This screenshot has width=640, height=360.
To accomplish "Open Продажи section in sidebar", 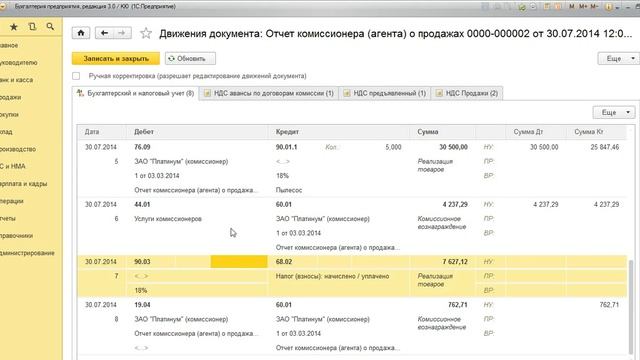I will (11, 97).
